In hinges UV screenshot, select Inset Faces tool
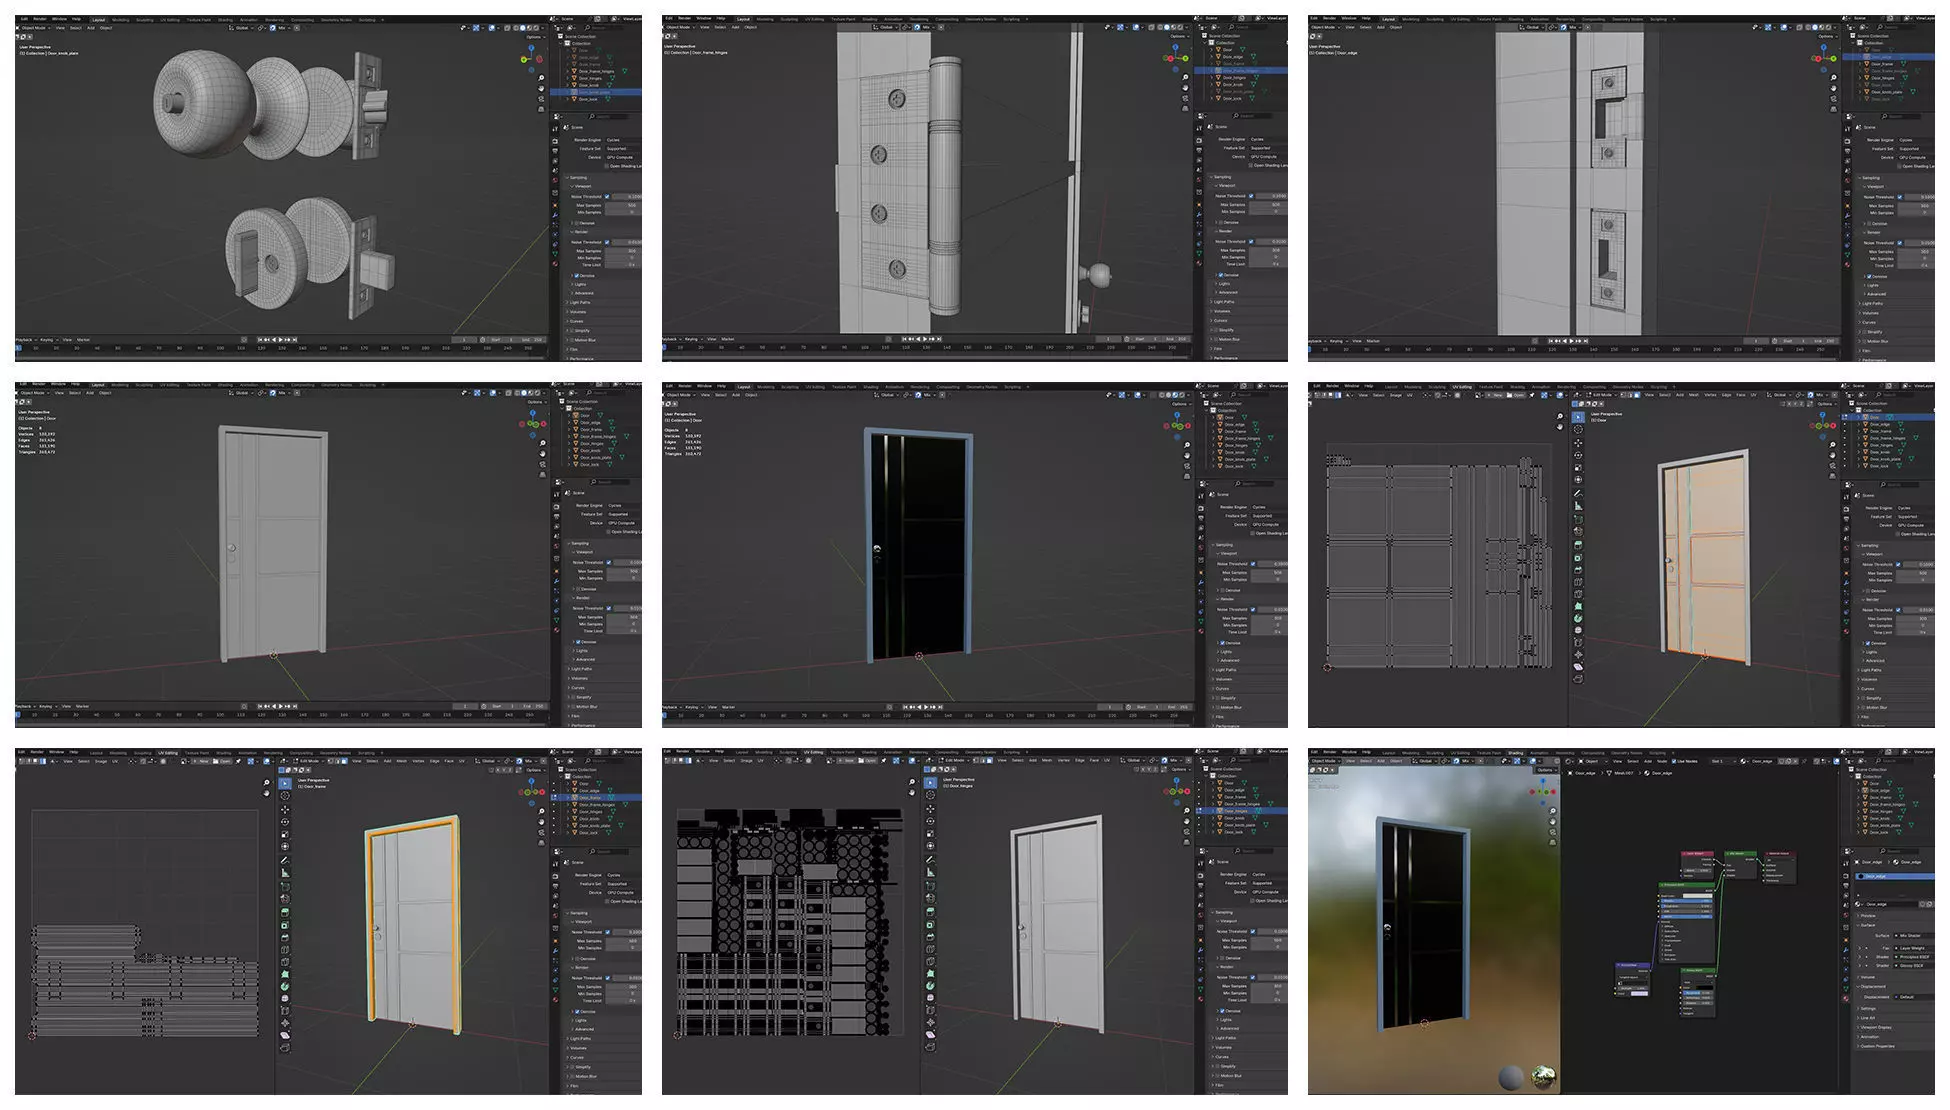This screenshot has height=1110, width=1950. (x=930, y=924)
